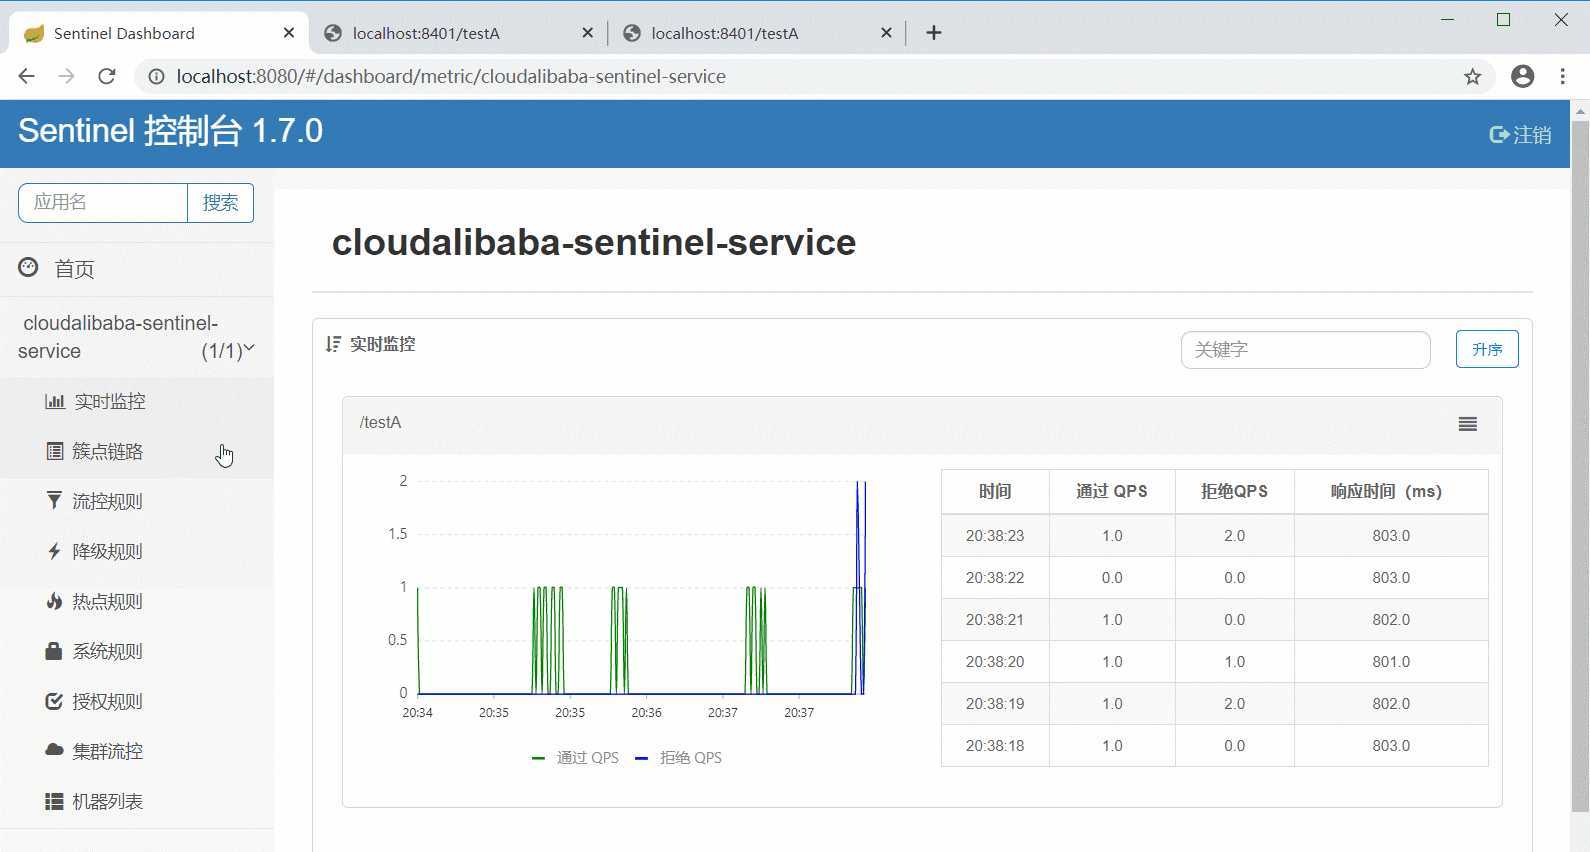Click the 降级规则 lightning bolt icon

[54, 551]
